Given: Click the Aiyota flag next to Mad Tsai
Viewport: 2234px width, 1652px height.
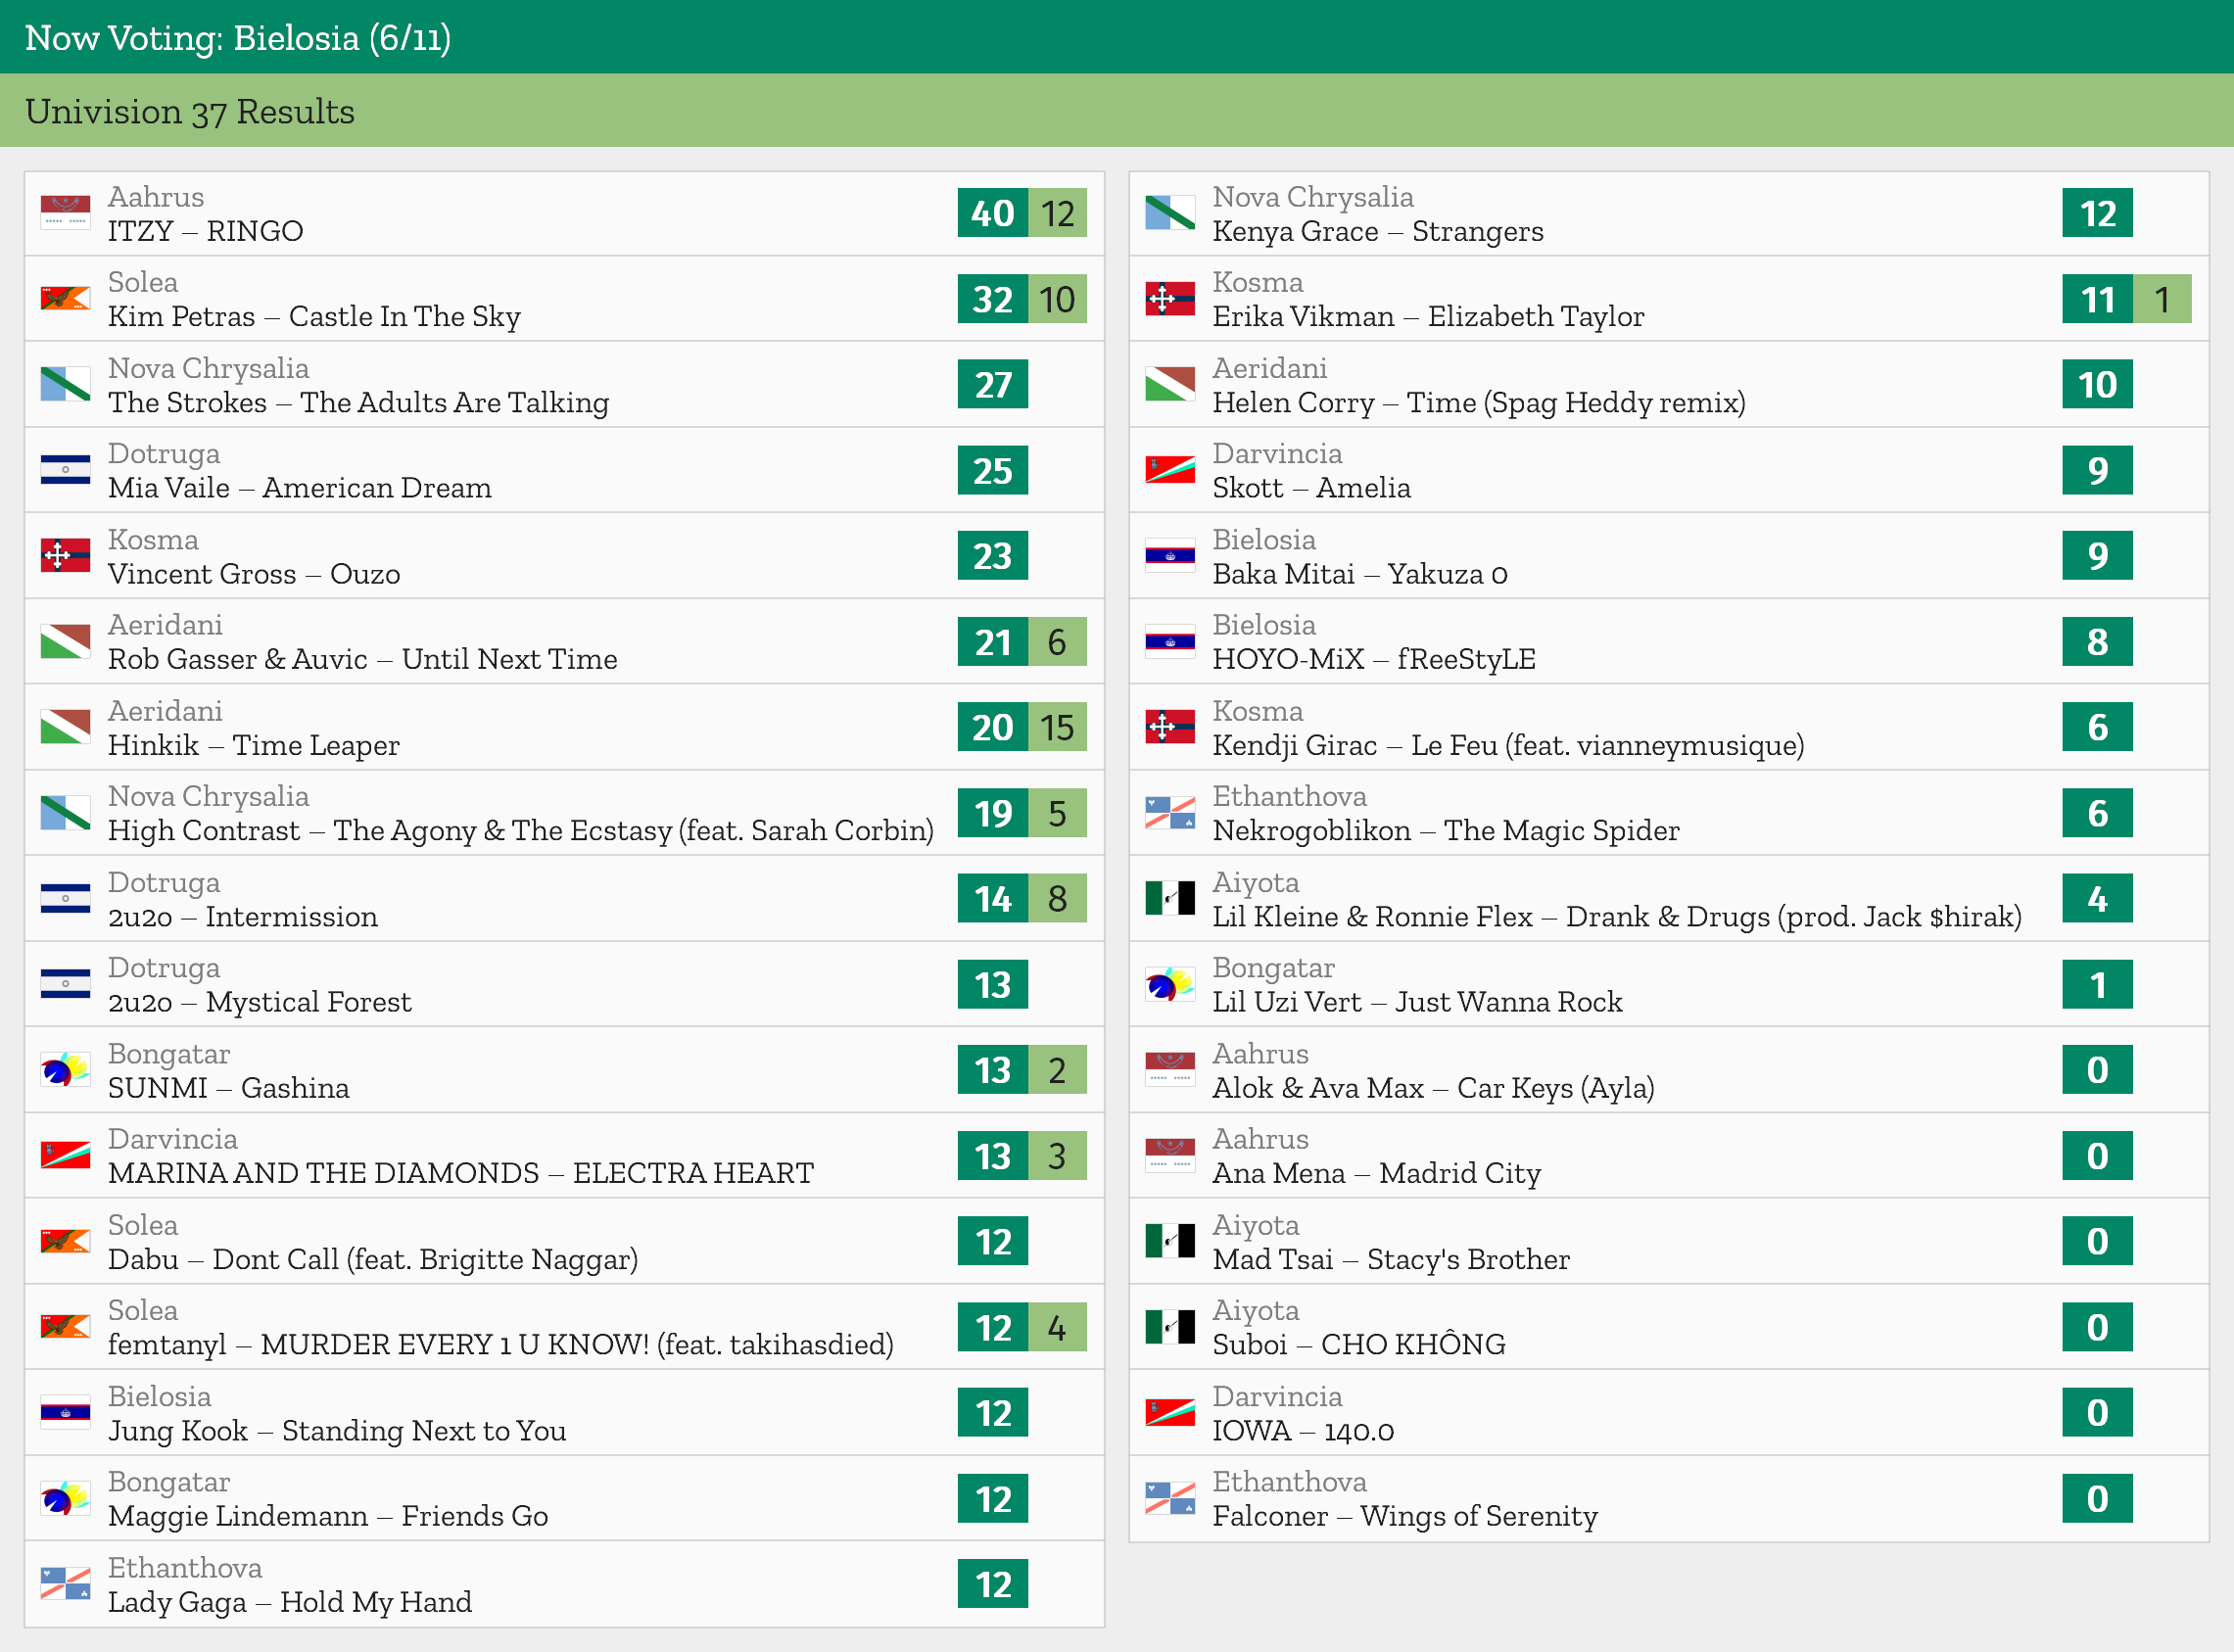Looking at the screenshot, I should [x=1170, y=1241].
